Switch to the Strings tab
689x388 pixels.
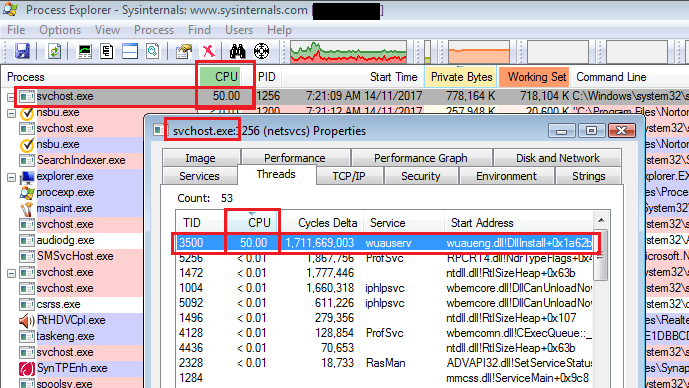[x=589, y=176]
